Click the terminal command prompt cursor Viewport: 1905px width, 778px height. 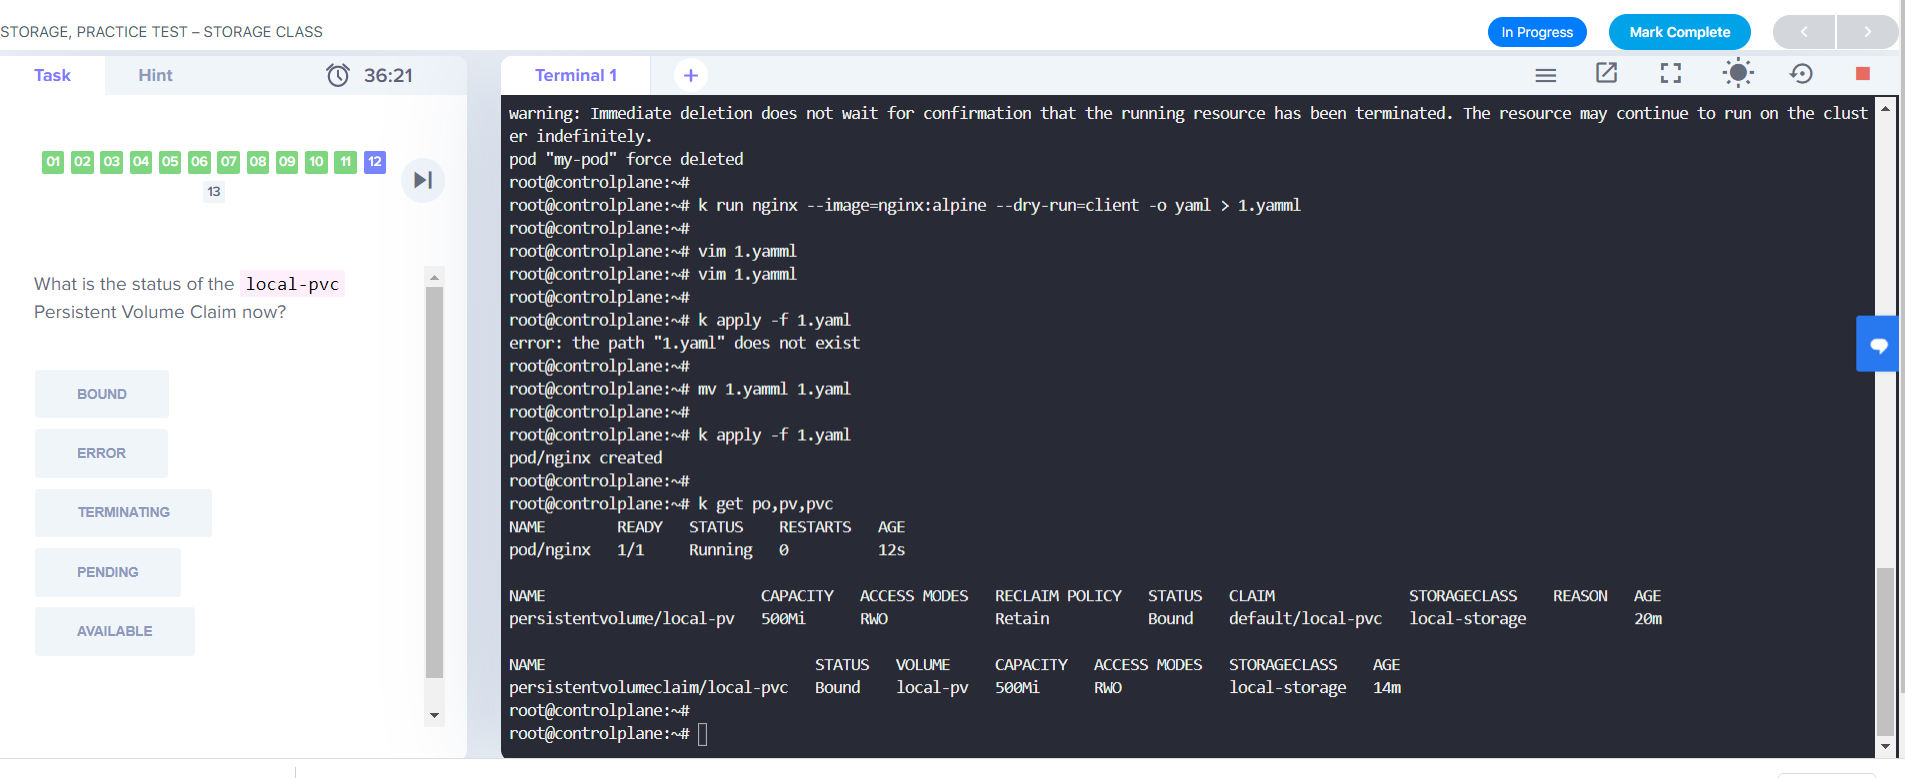(702, 734)
